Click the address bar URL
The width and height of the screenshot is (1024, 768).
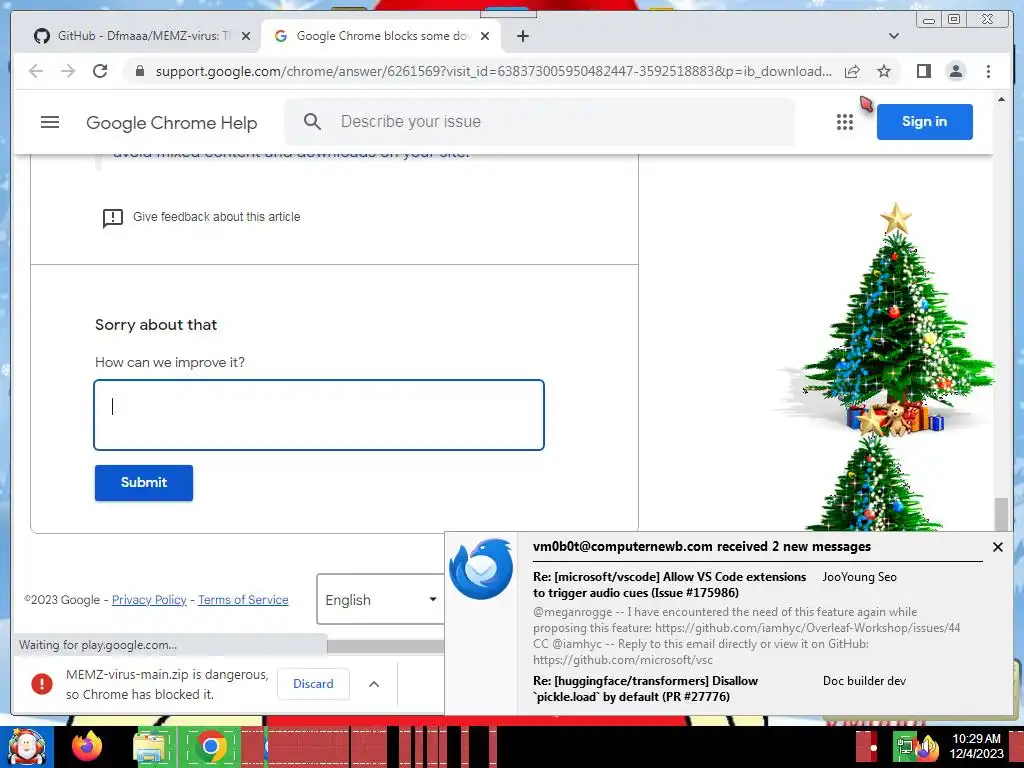point(494,71)
